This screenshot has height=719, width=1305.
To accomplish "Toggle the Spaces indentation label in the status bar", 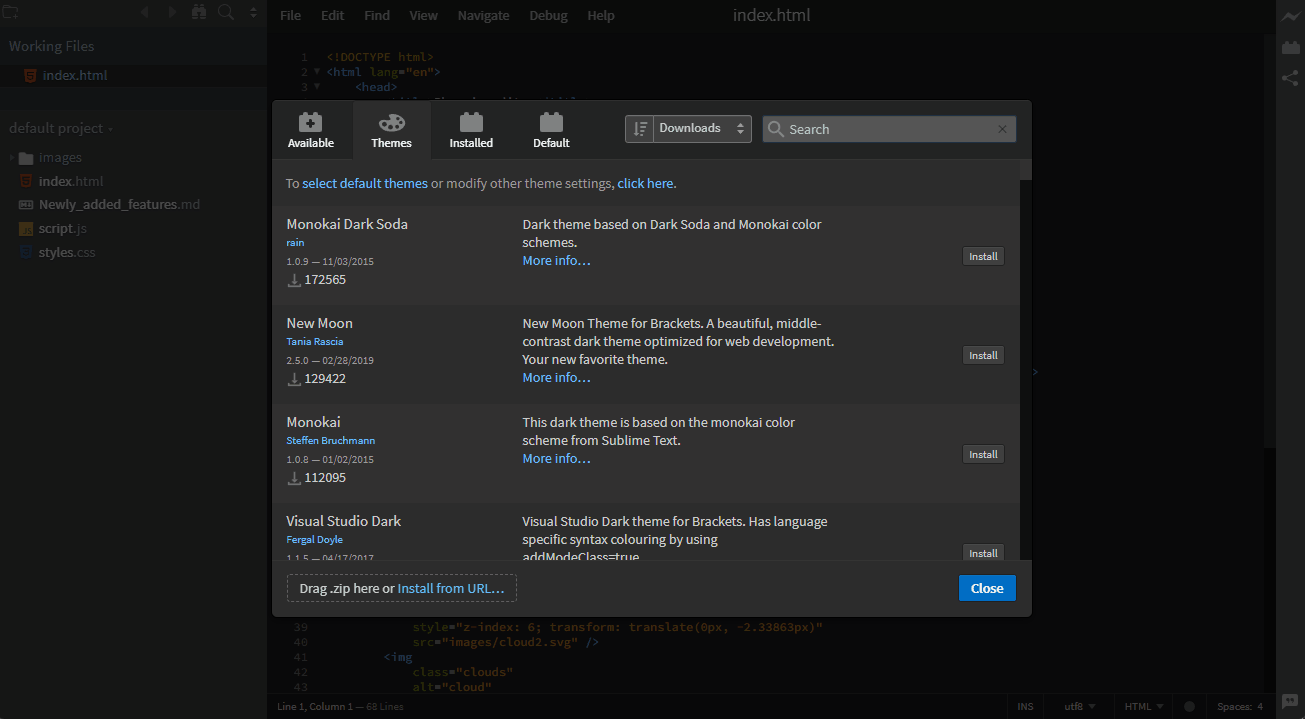I will [1233, 706].
